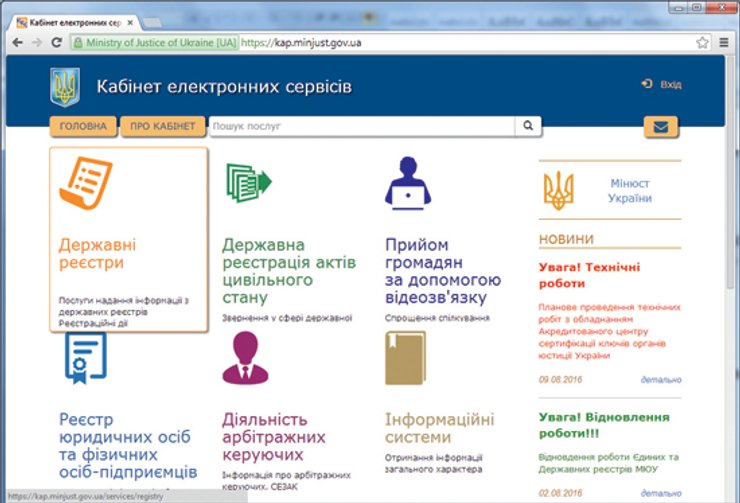Reload the page with the refresh button

57,43
